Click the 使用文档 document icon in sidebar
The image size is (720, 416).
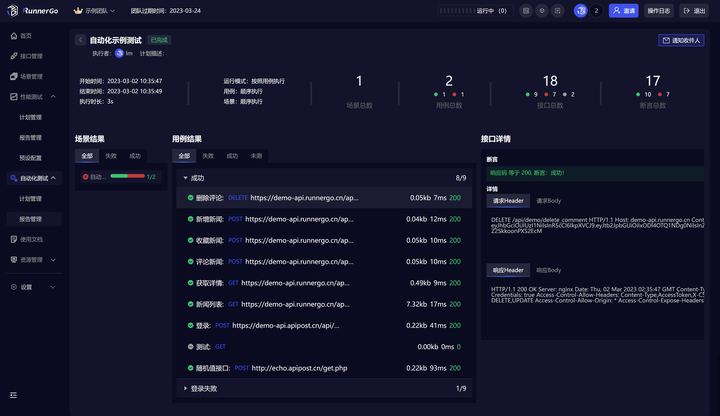(x=14, y=239)
